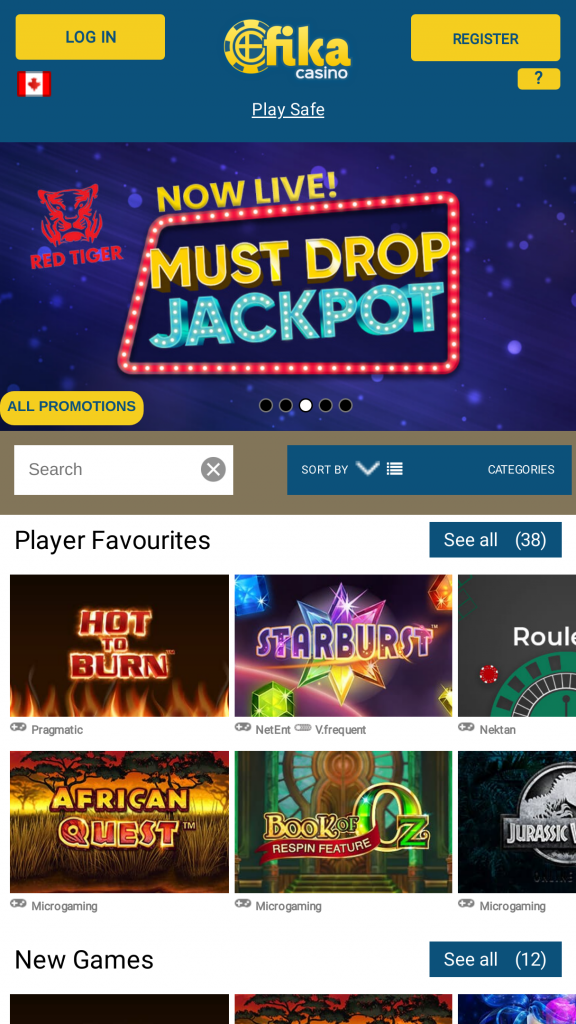Image resolution: width=576 pixels, height=1024 pixels.
Task: Click the V.frequent payout icon under Starburst
Action: tap(302, 728)
